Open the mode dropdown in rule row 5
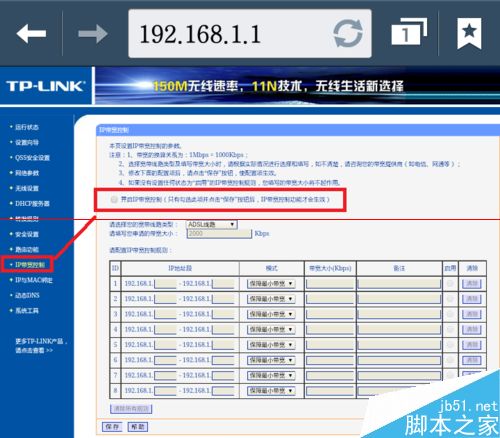 (271, 345)
